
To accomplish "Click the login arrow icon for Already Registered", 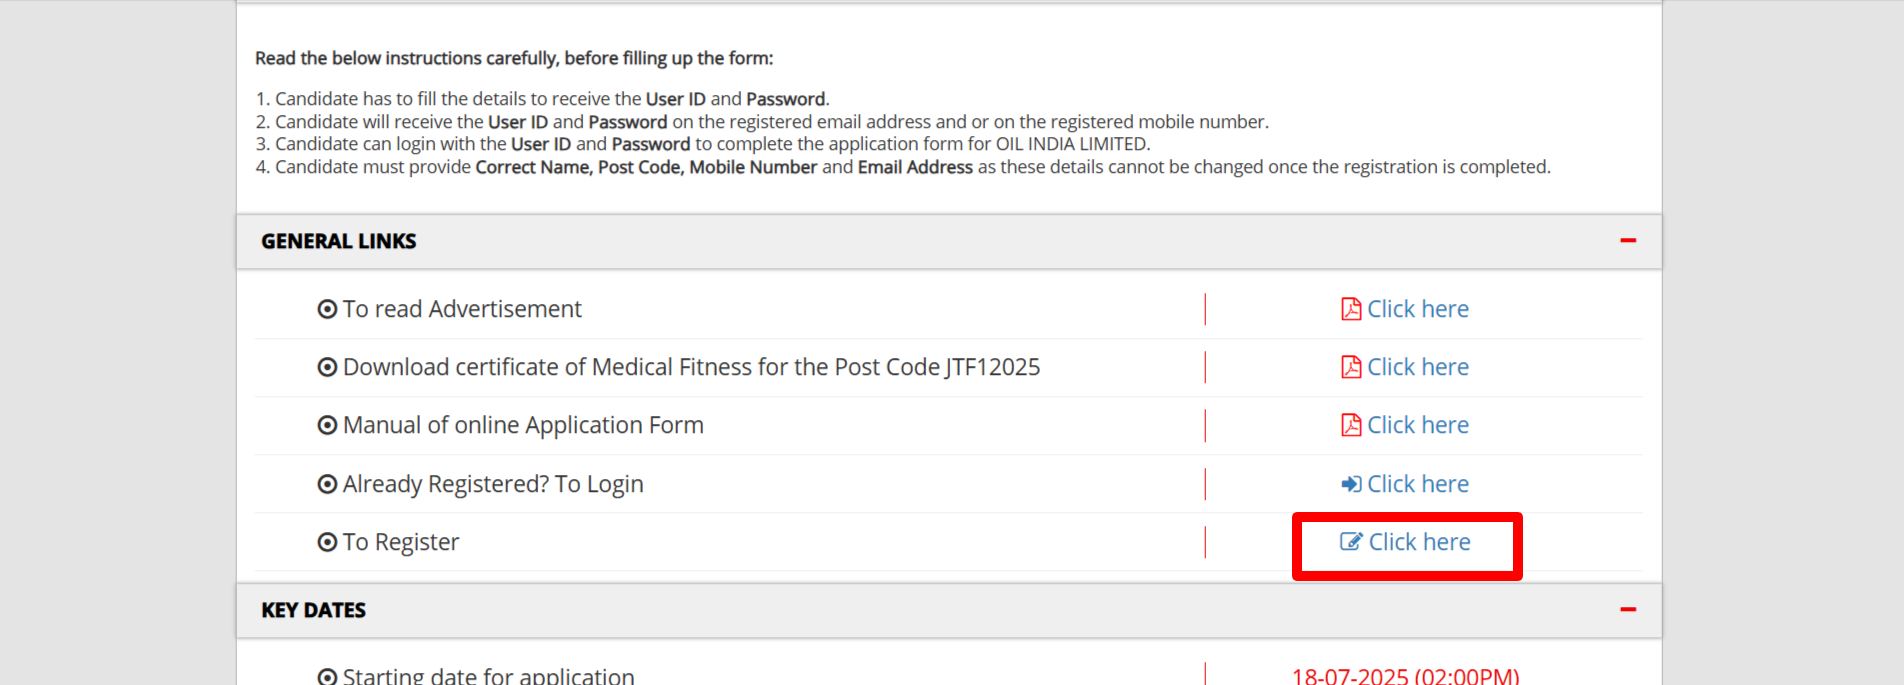I will click(1351, 484).
